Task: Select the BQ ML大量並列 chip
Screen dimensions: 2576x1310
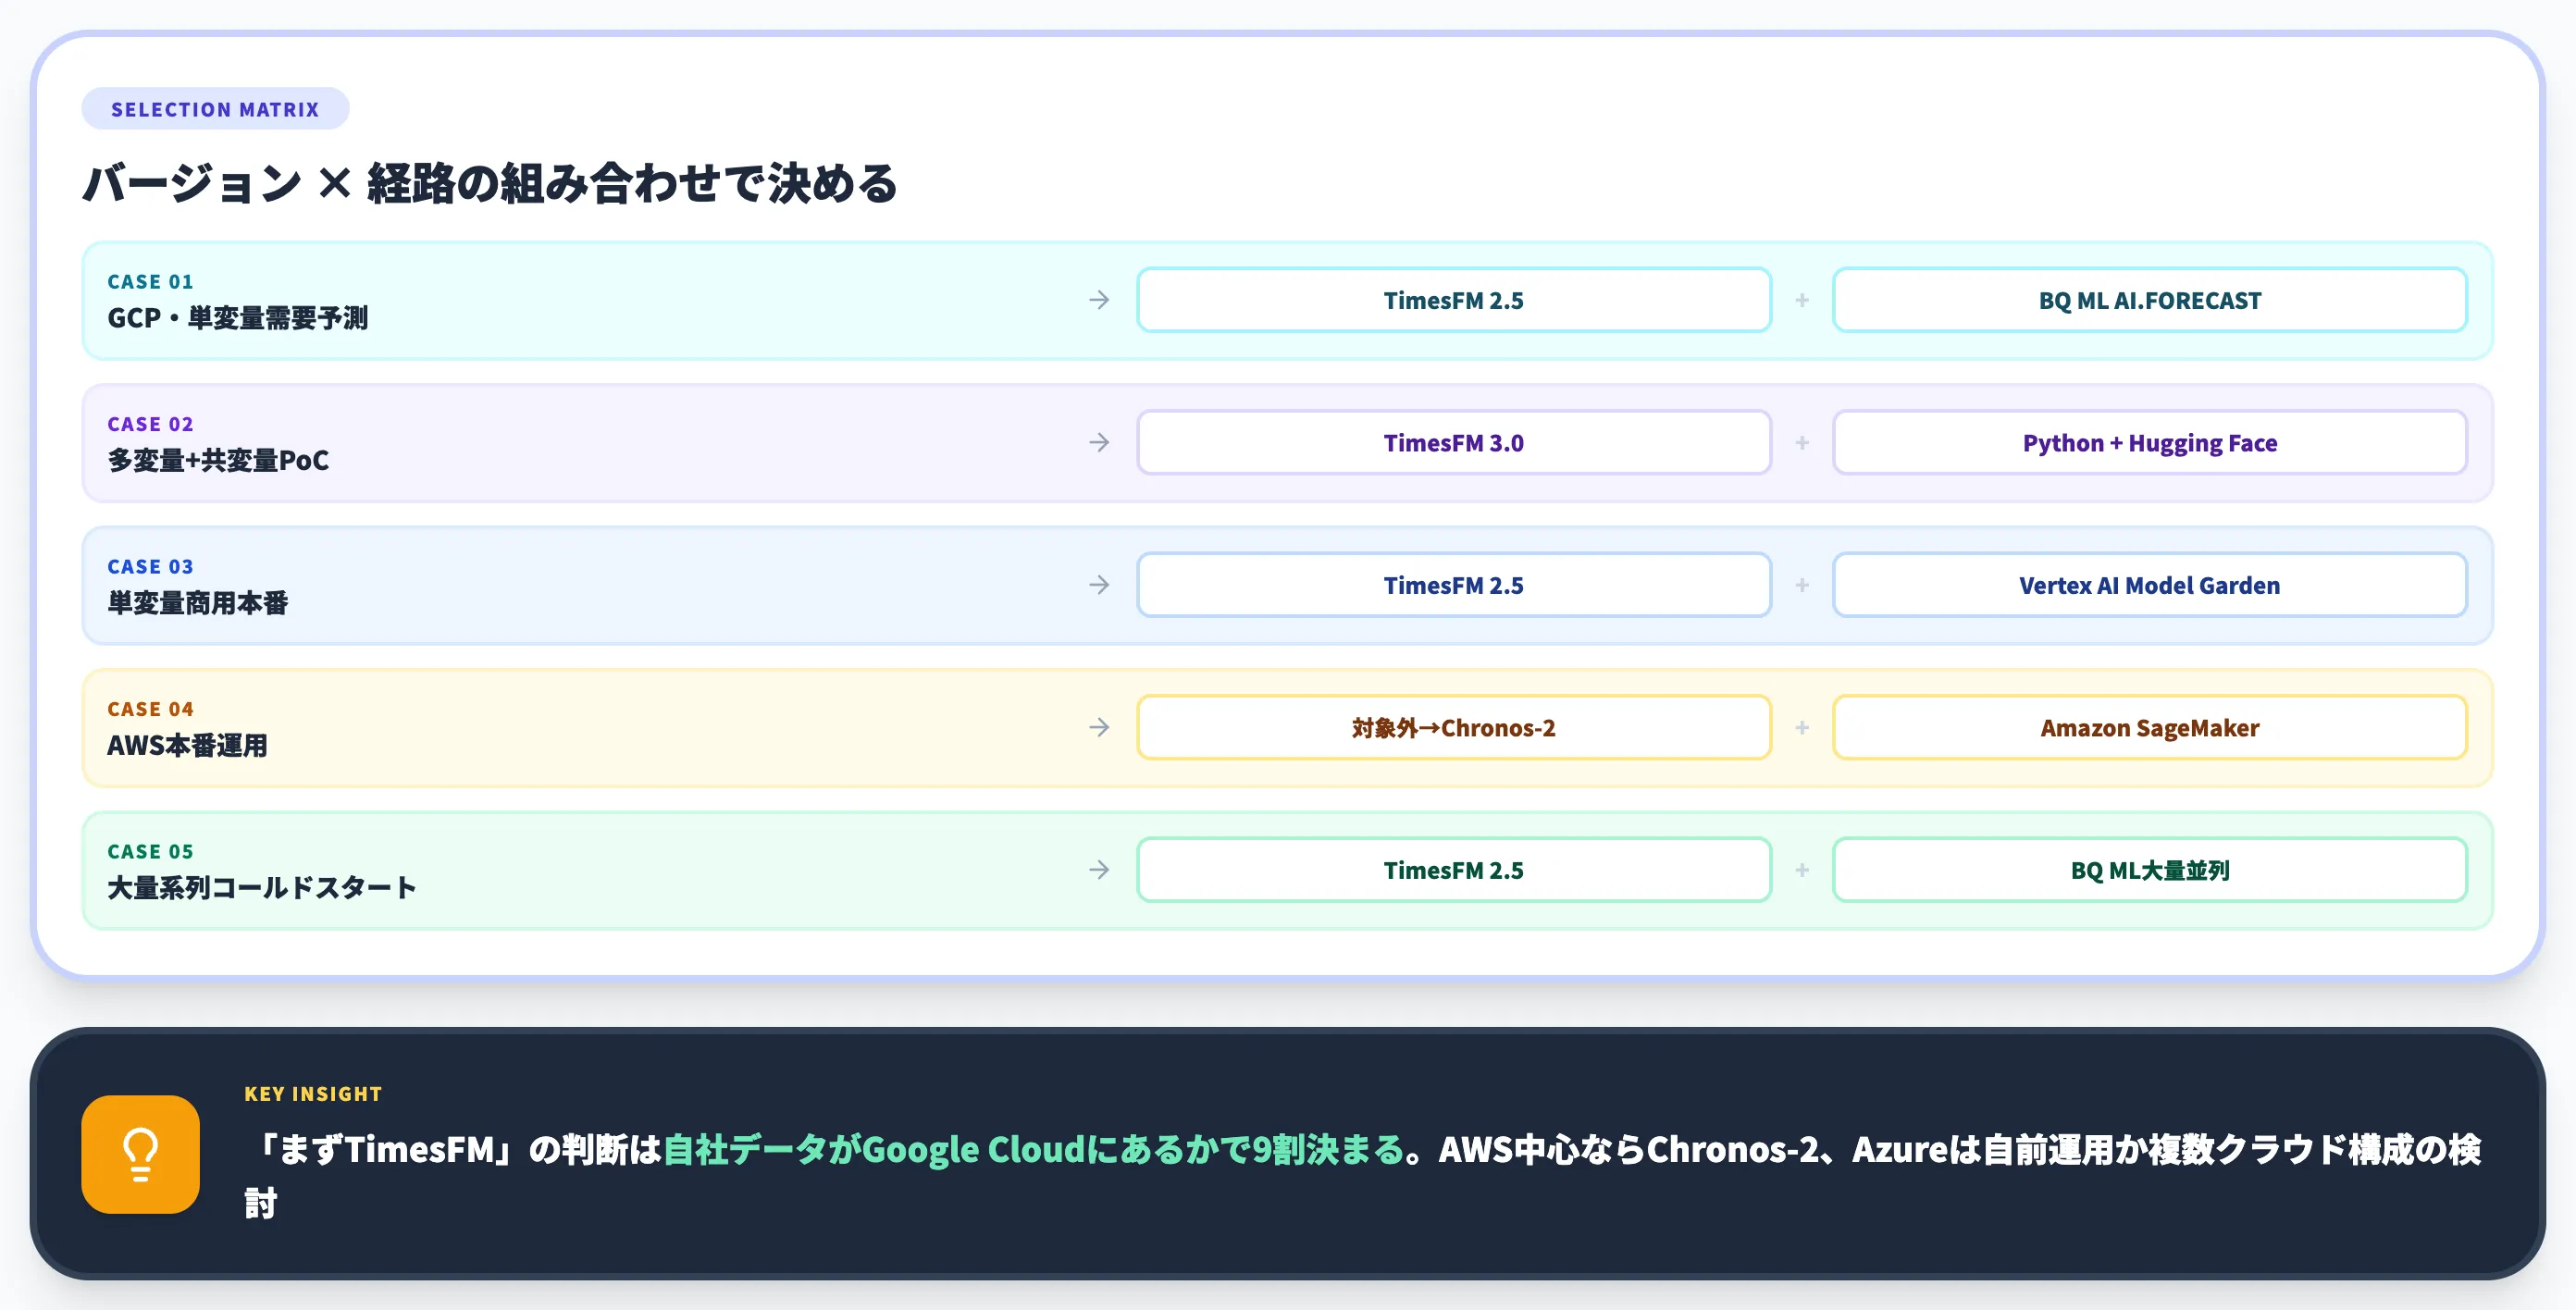Action: click(x=2150, y=870)
